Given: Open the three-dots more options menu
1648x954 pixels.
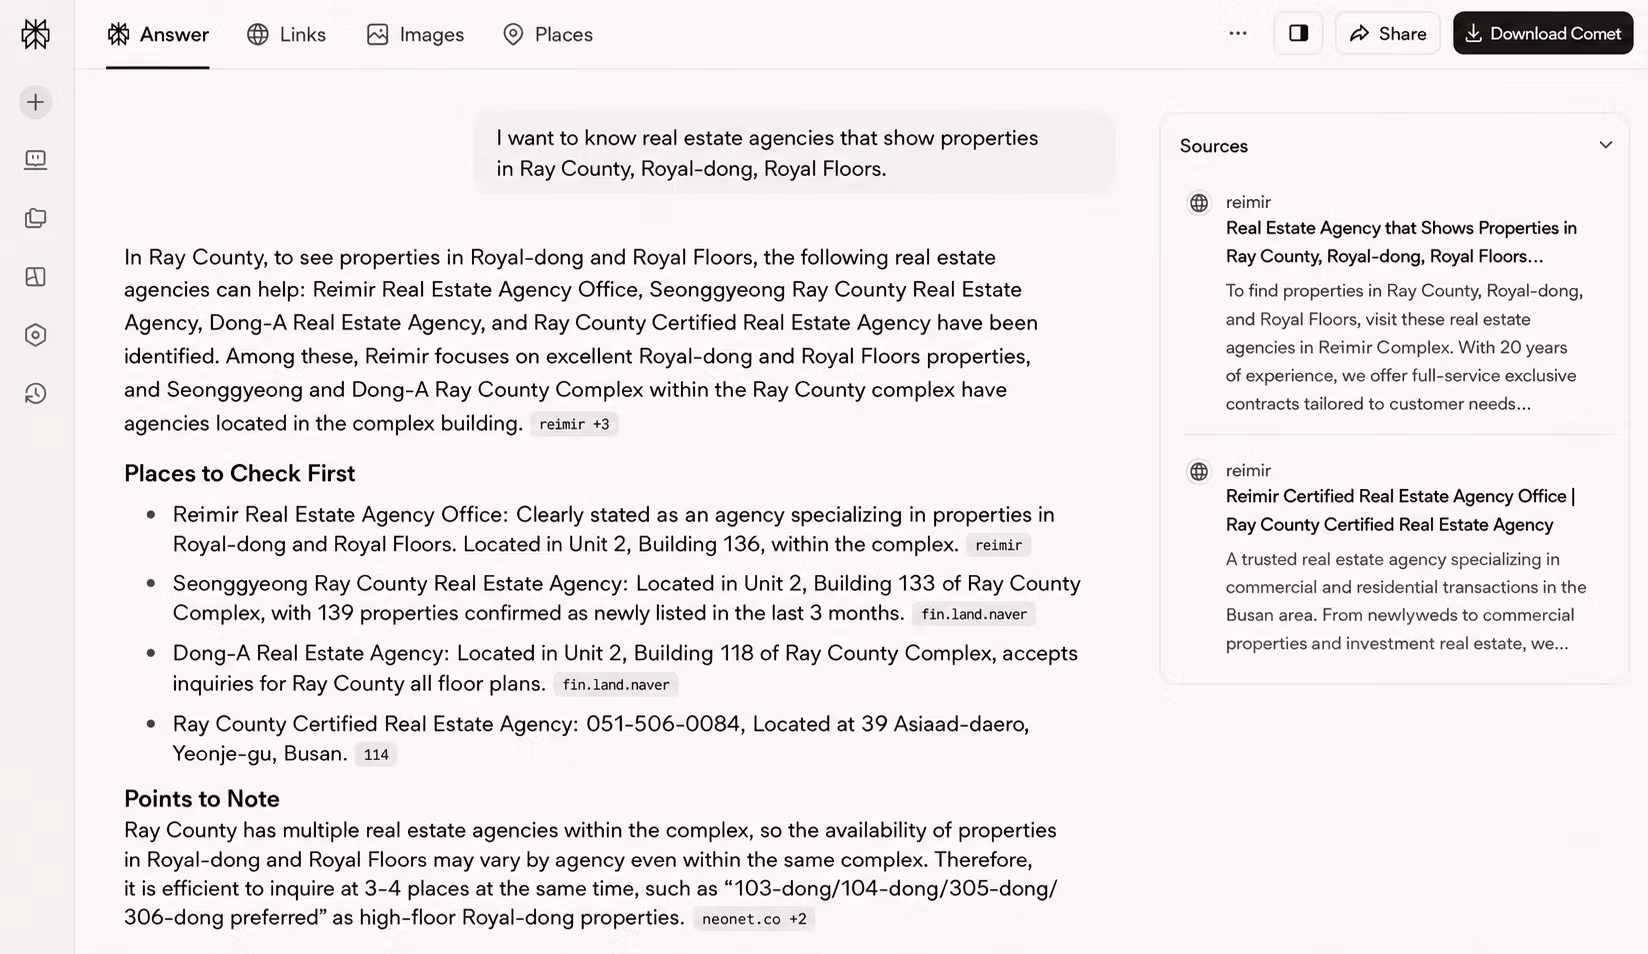Looking at the screenshot, I should [1237, 33].
